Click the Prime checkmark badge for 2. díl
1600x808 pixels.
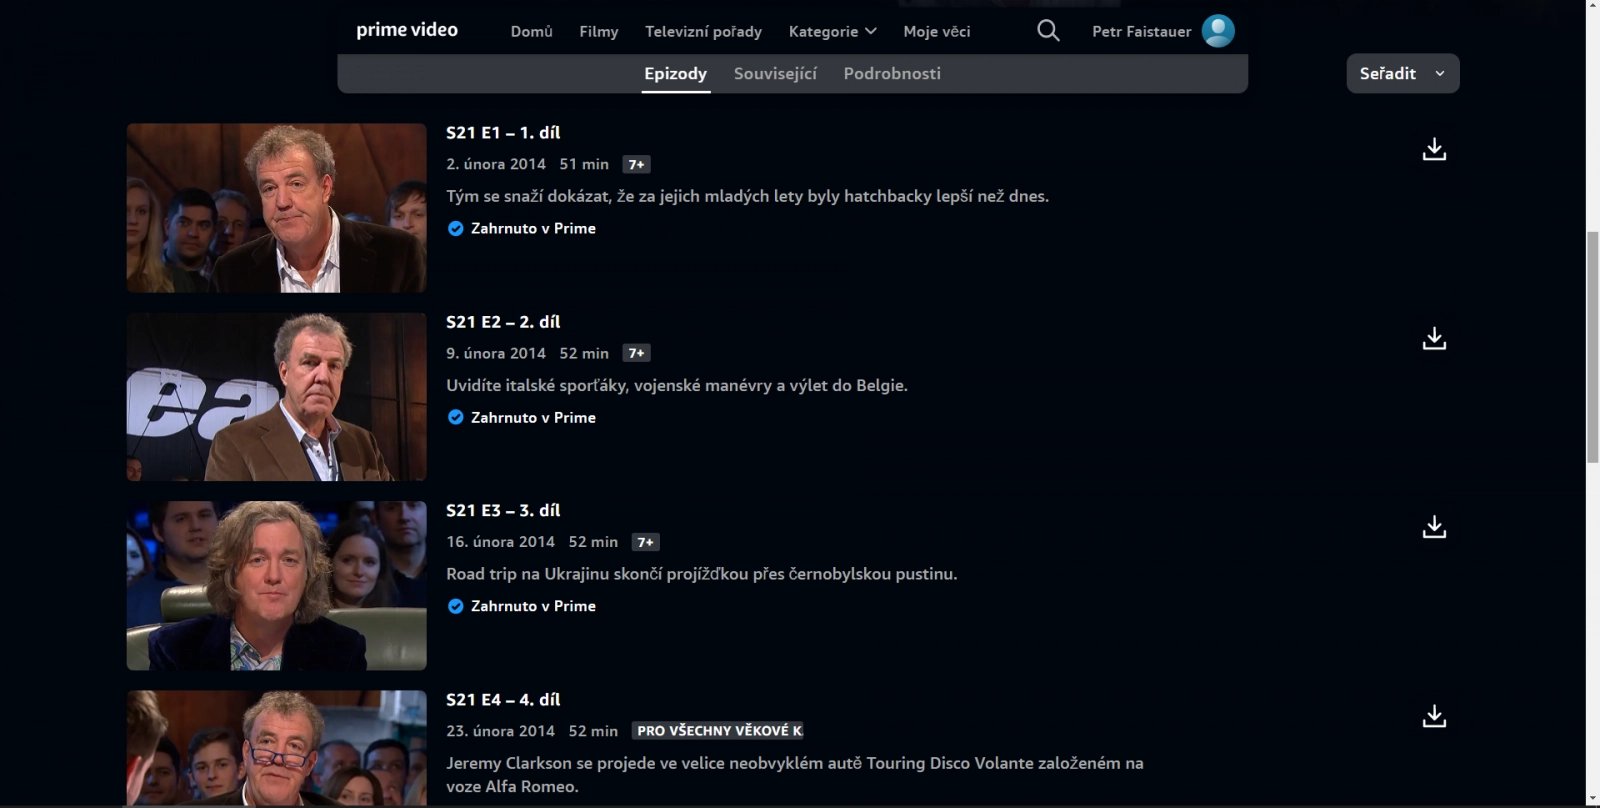tap(455, 417)
